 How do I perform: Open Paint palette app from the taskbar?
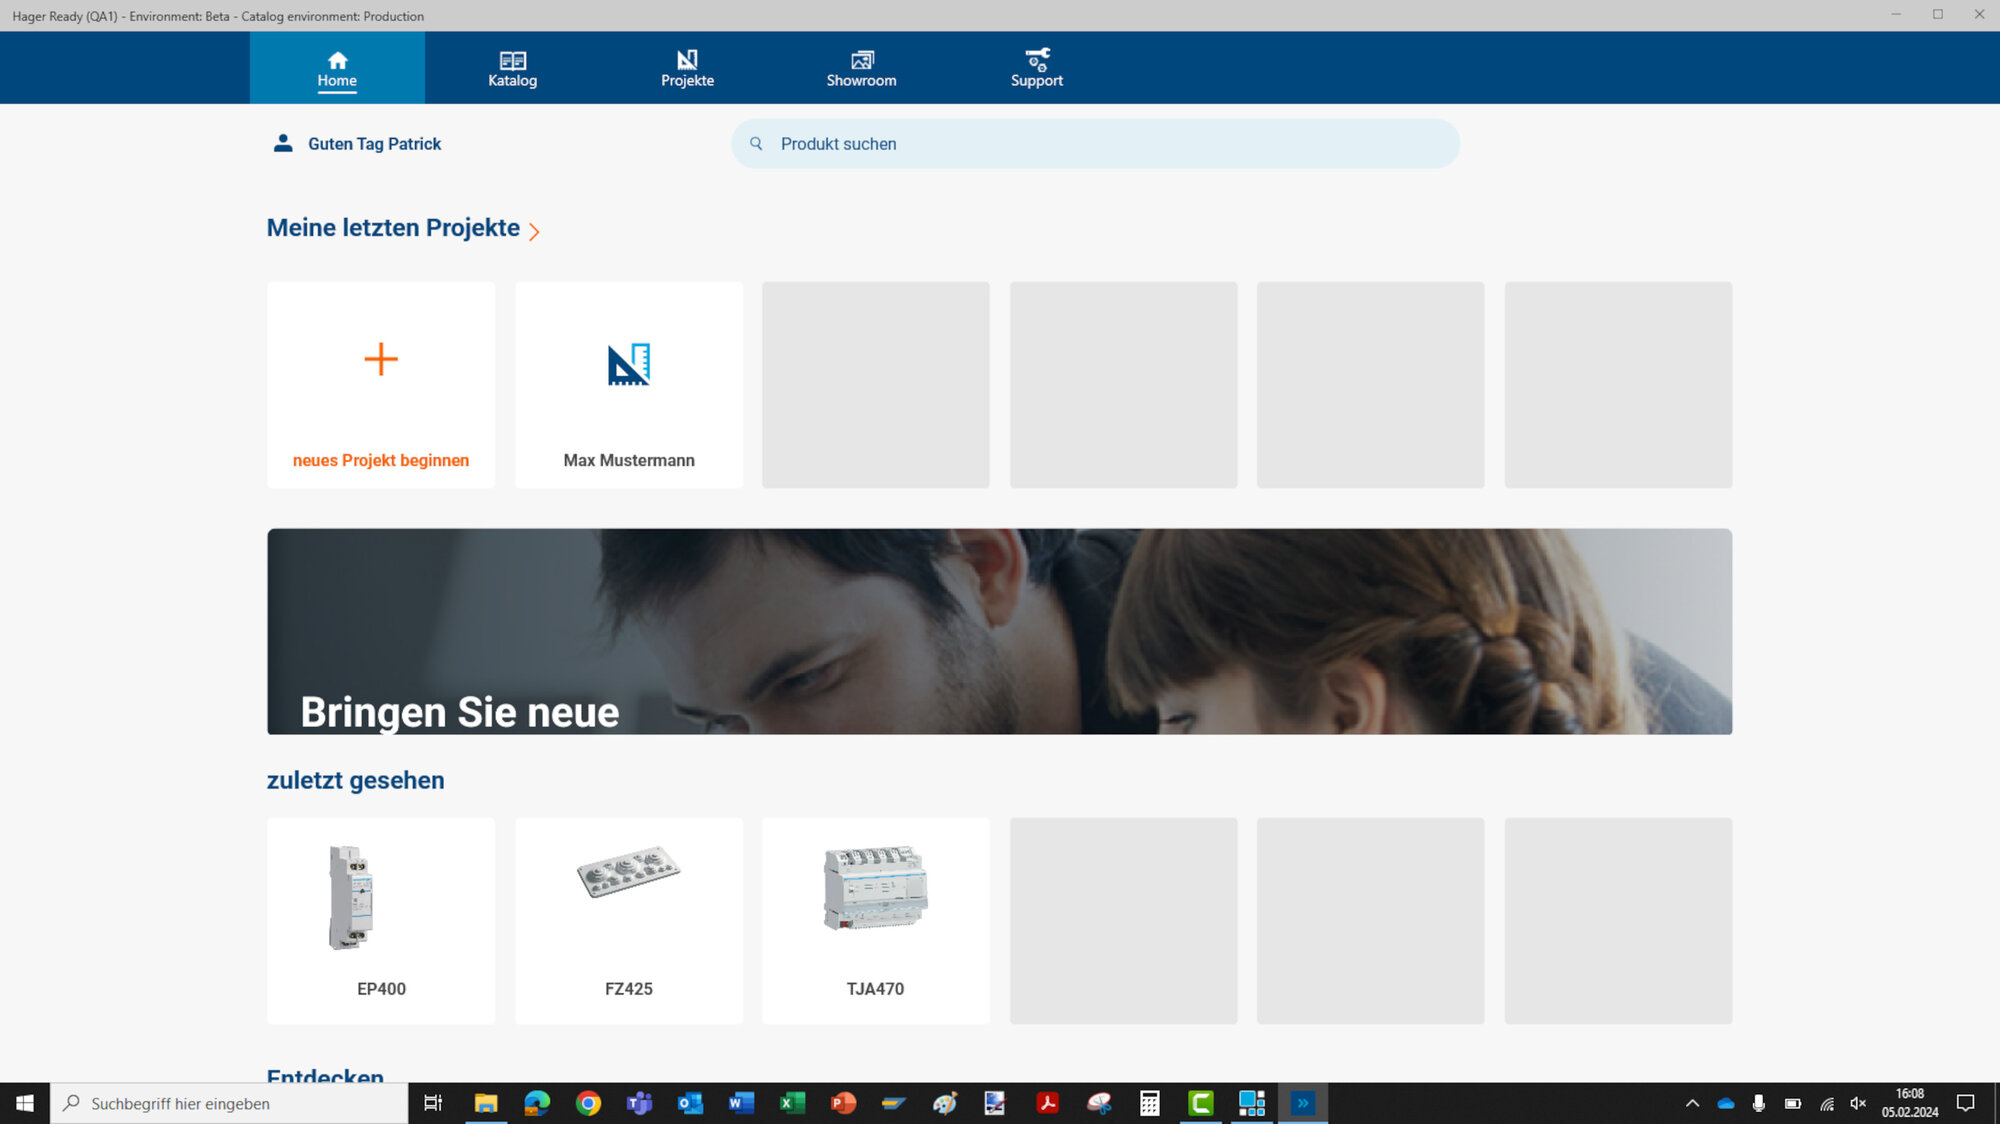[945, 1103]
